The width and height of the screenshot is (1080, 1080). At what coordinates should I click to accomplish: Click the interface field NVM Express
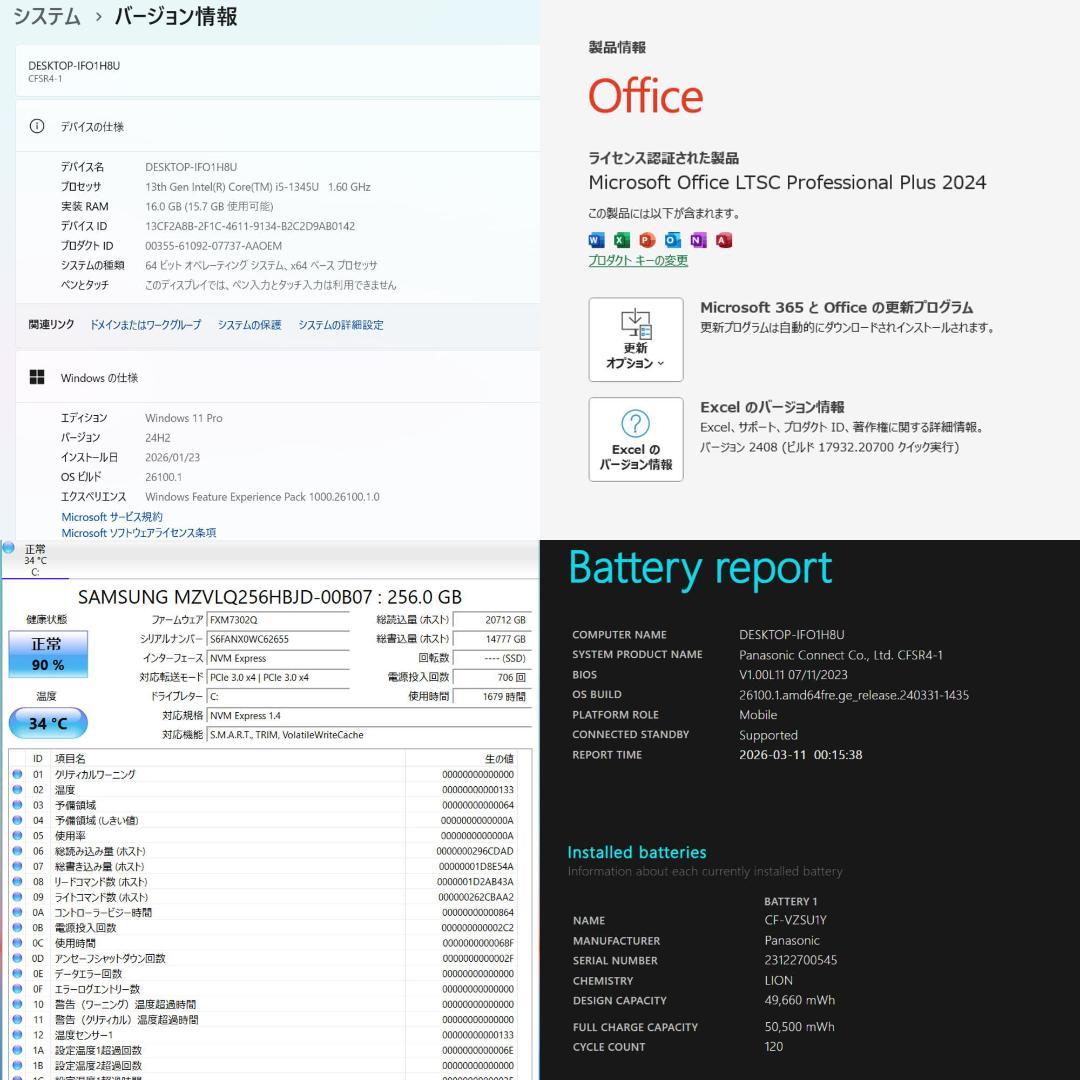[278, 658]
